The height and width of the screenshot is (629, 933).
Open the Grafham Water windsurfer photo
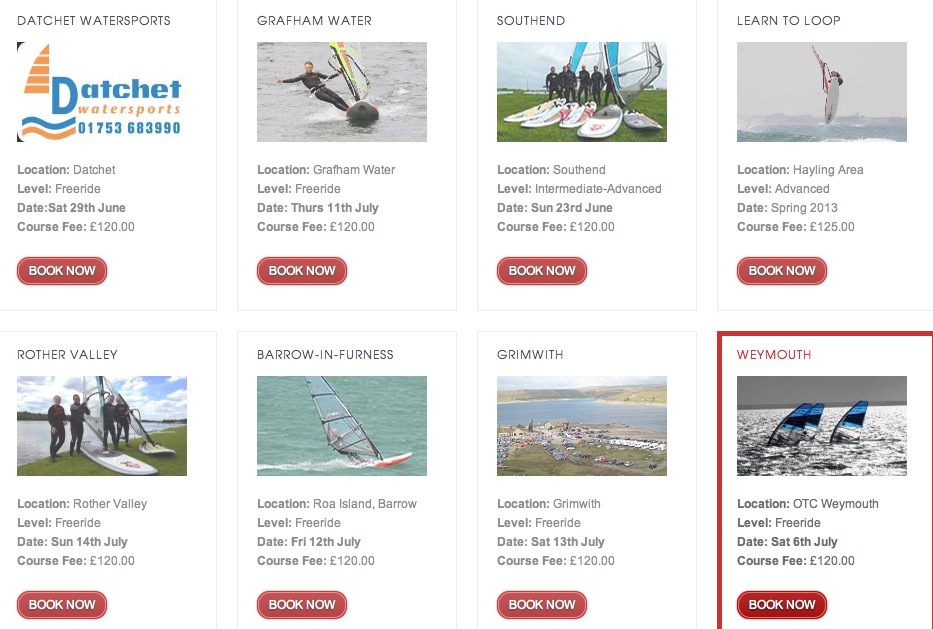point(342,92)
